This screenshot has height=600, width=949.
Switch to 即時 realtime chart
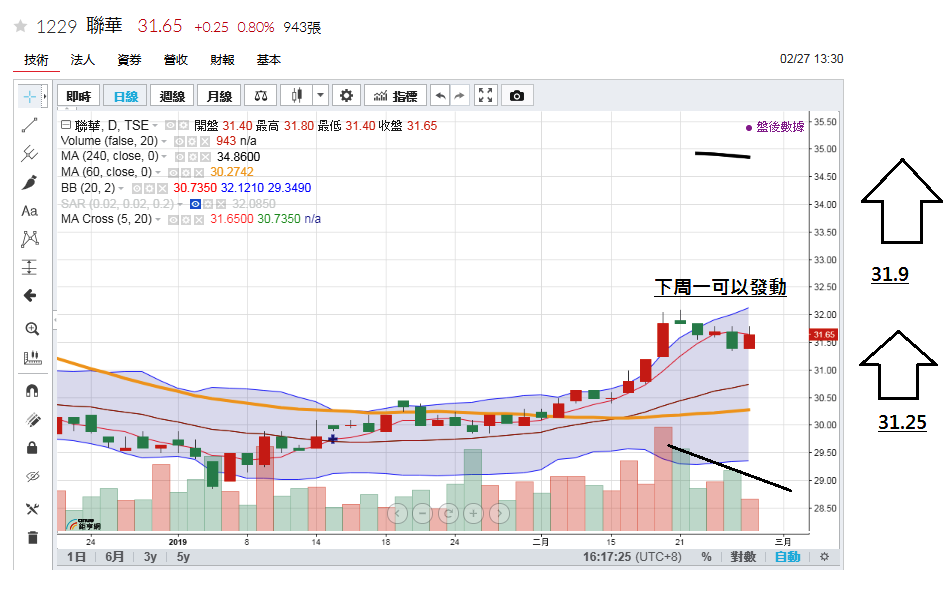coord(78,96)
